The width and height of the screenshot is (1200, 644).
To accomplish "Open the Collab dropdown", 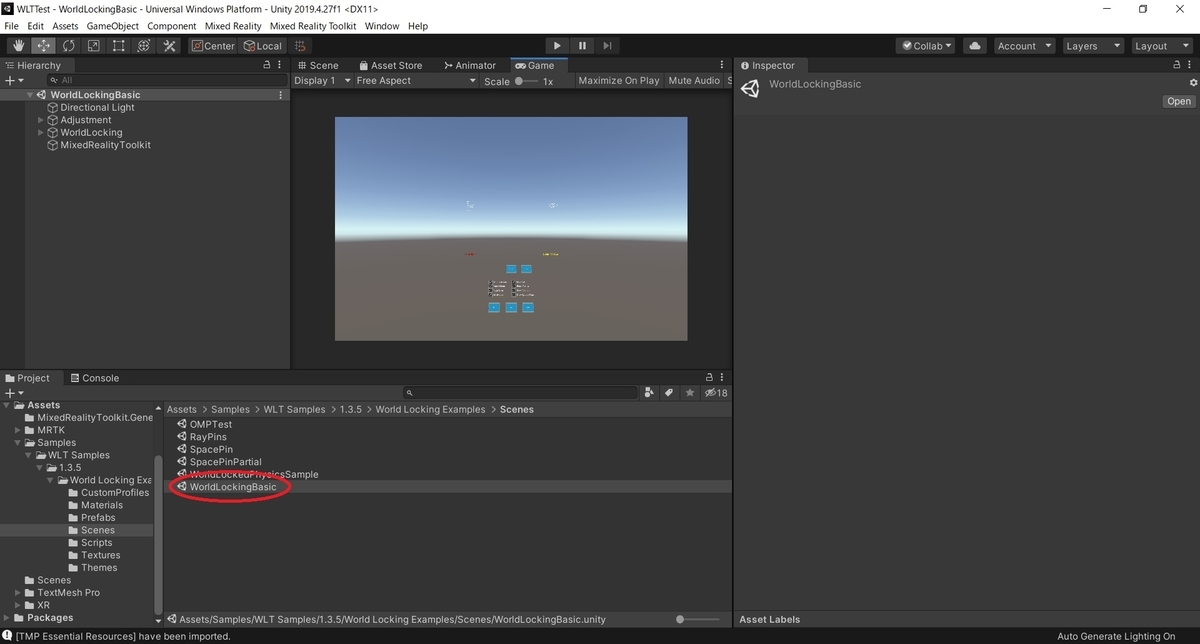I will (927, 46).
